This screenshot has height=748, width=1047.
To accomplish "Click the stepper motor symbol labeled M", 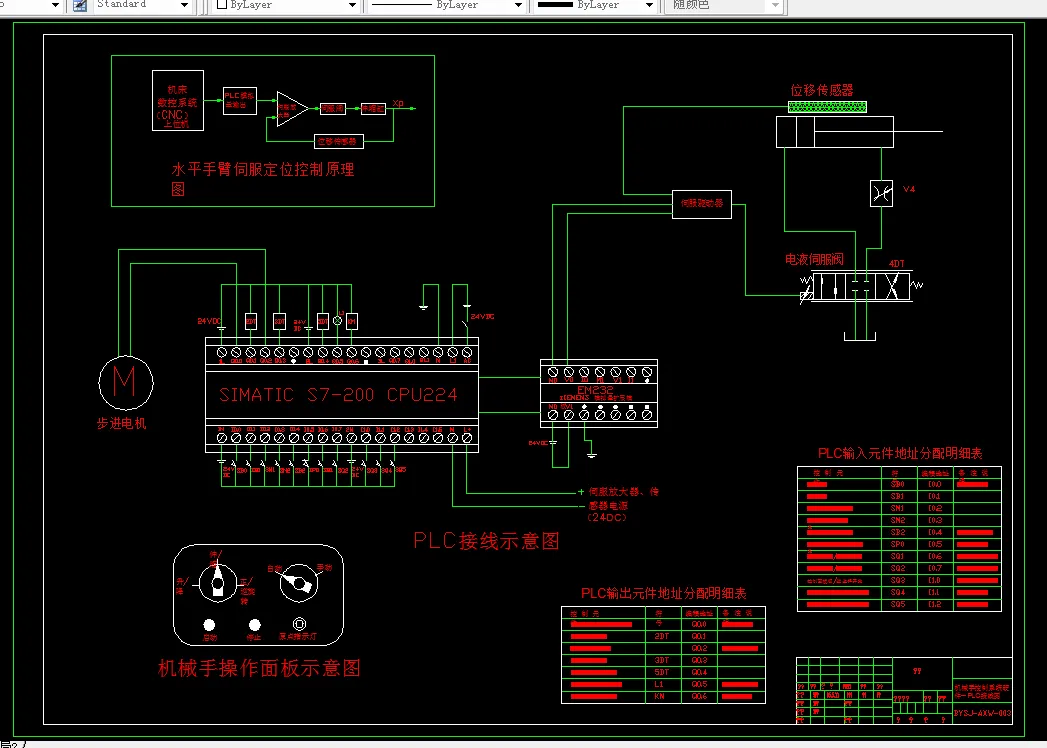I will coord(126,383).
